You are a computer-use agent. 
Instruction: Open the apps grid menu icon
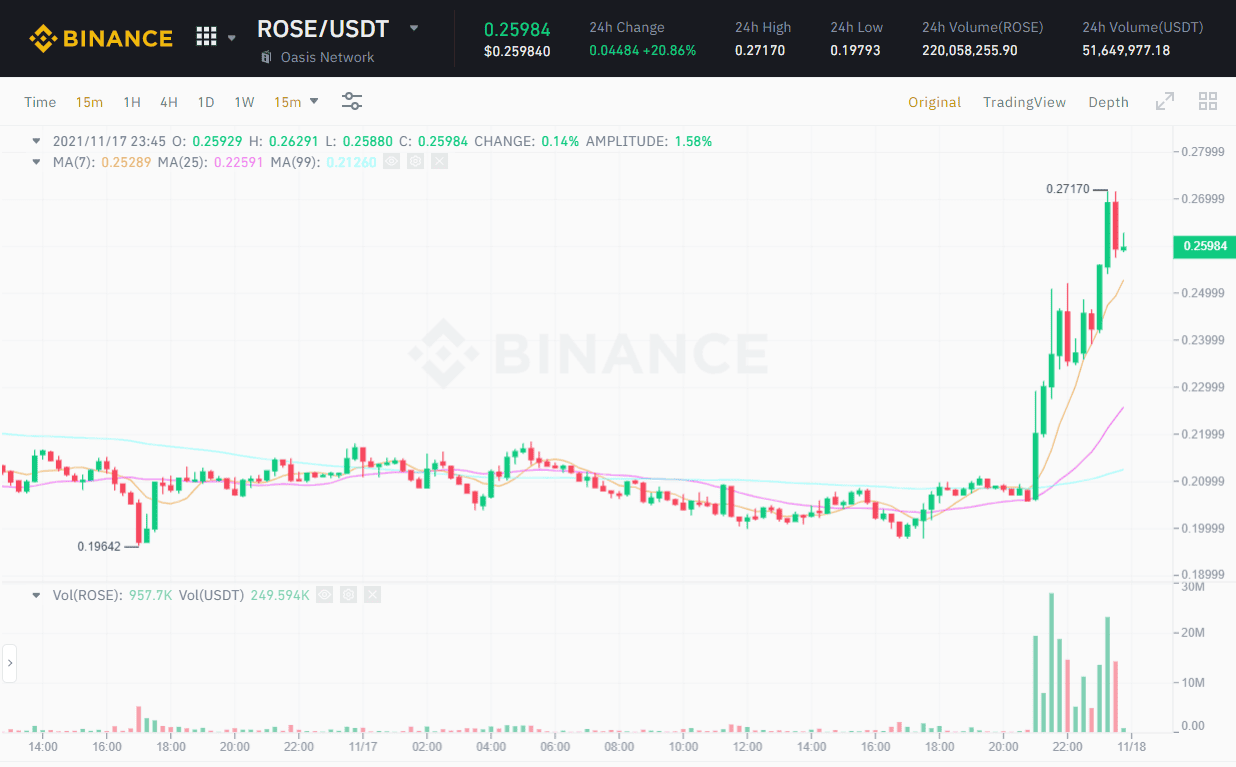click(x=206, y=37)
